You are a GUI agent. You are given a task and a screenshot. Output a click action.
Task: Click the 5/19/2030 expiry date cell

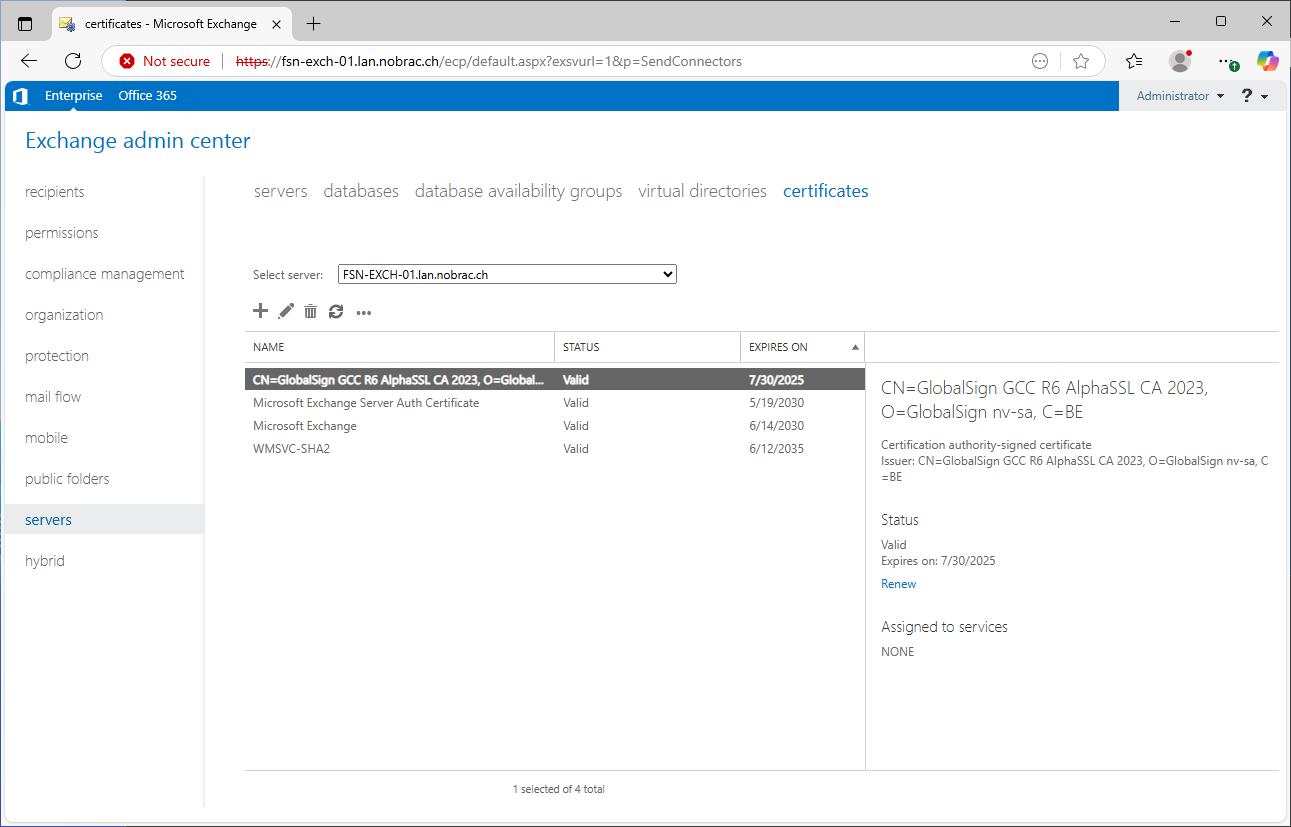click(776, 403)
